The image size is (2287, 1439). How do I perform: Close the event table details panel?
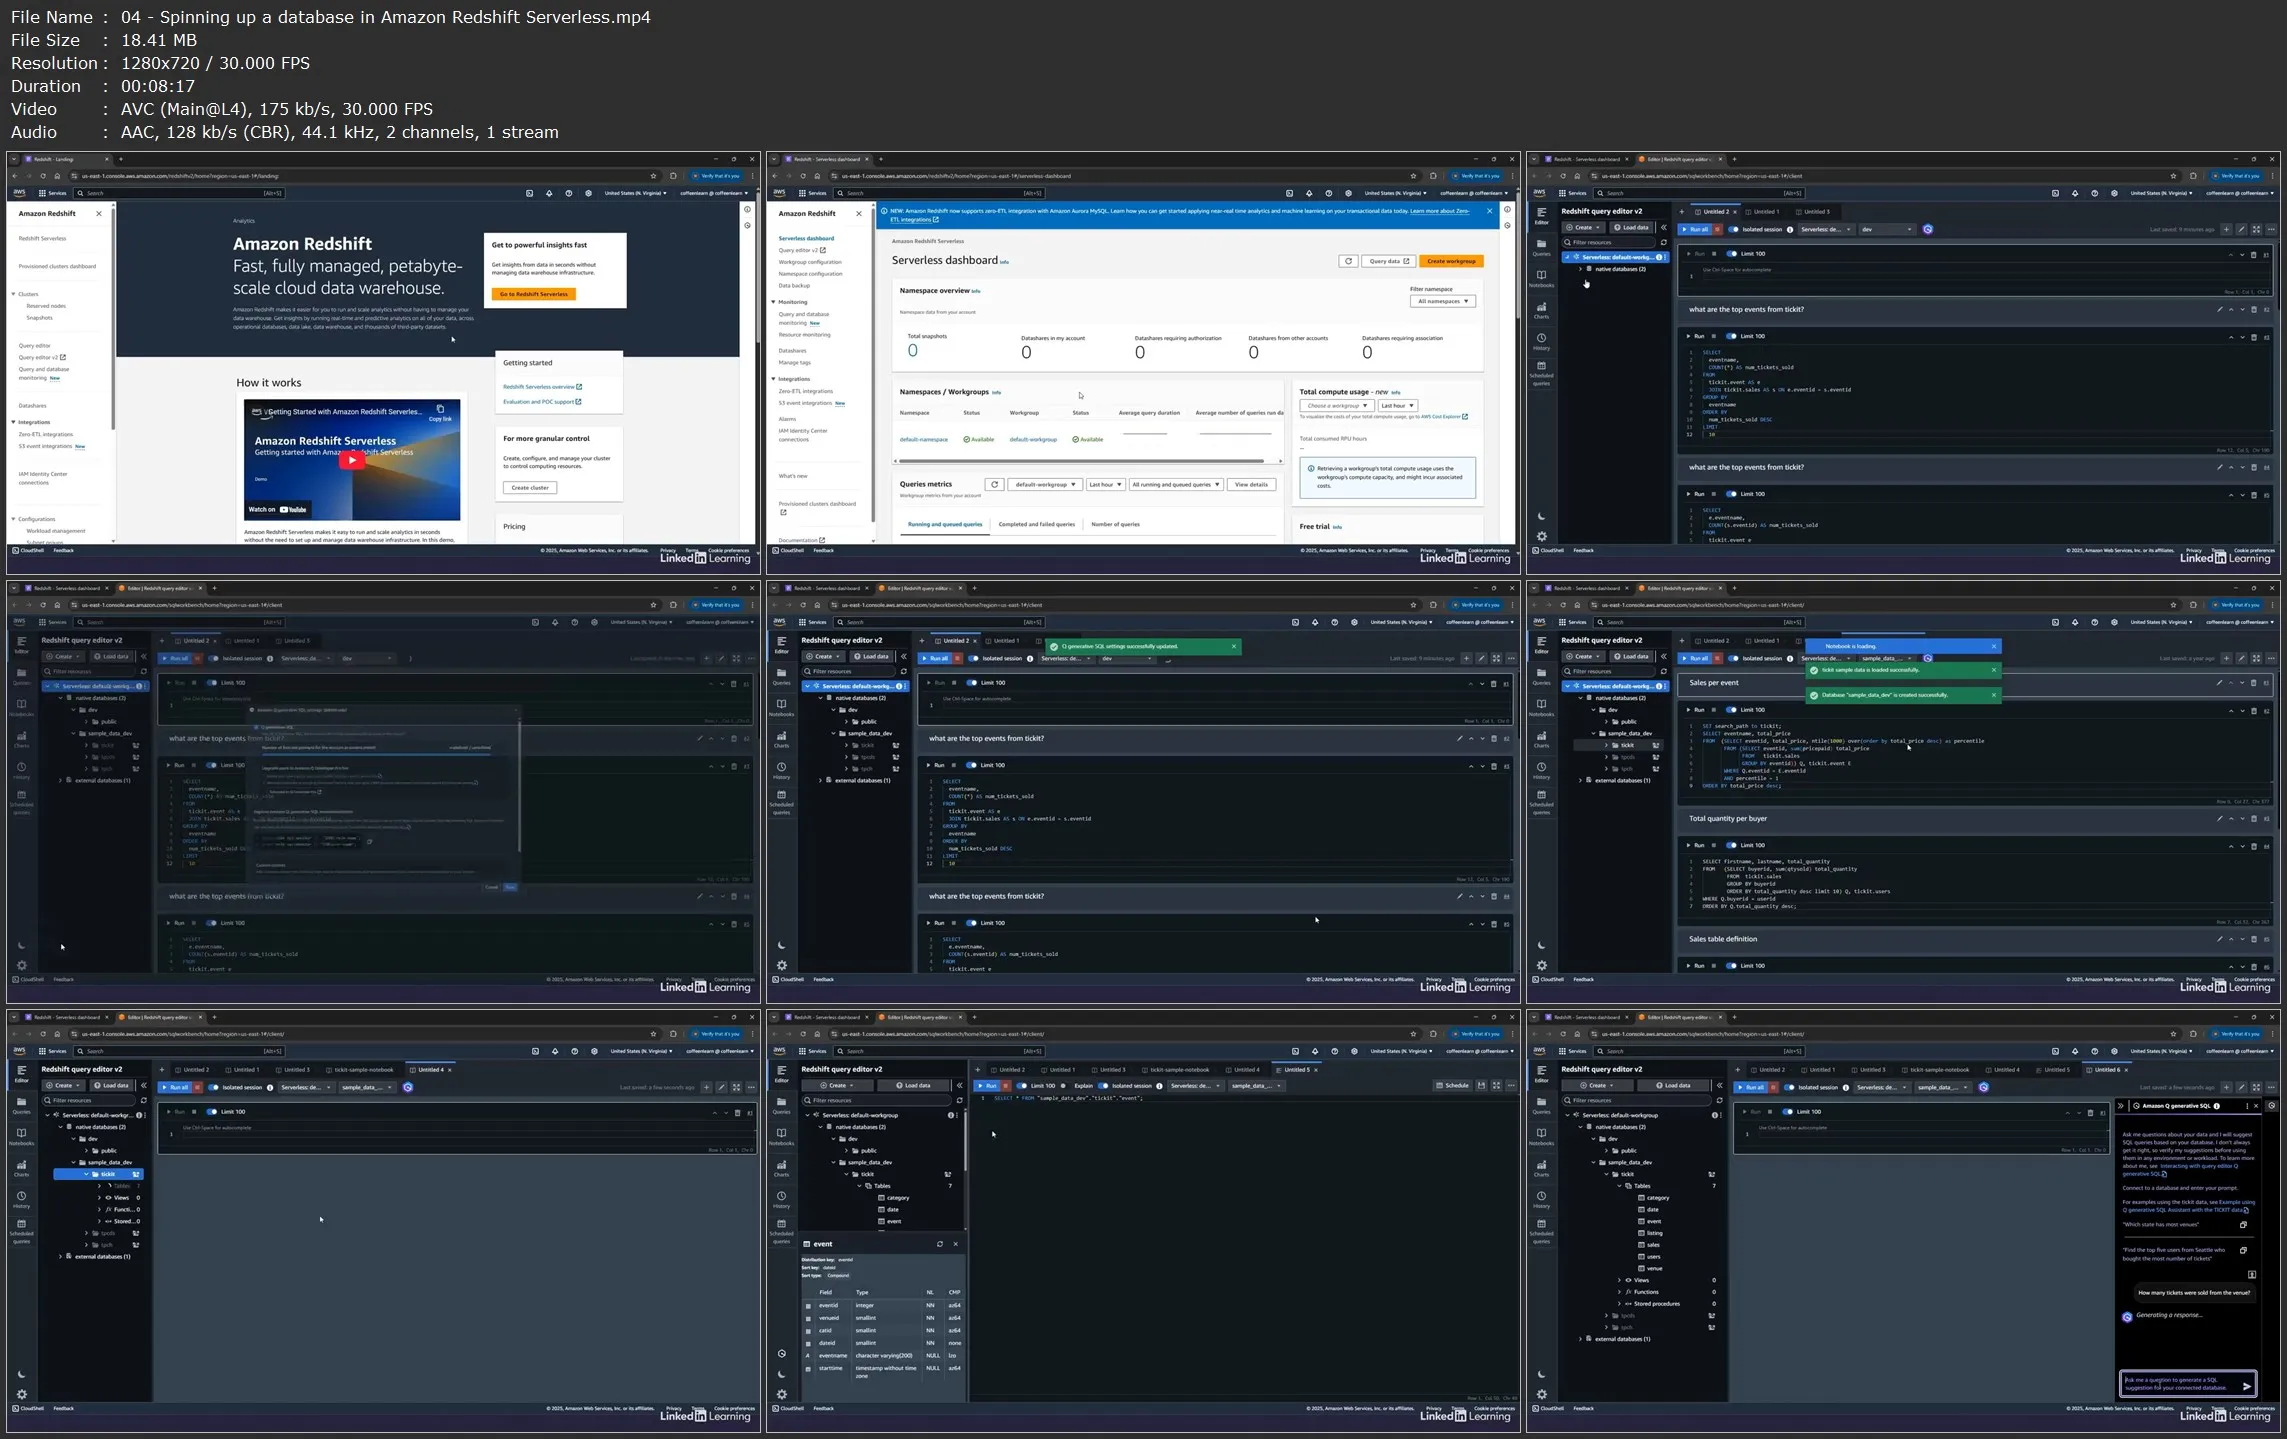tap(955, 1244)
